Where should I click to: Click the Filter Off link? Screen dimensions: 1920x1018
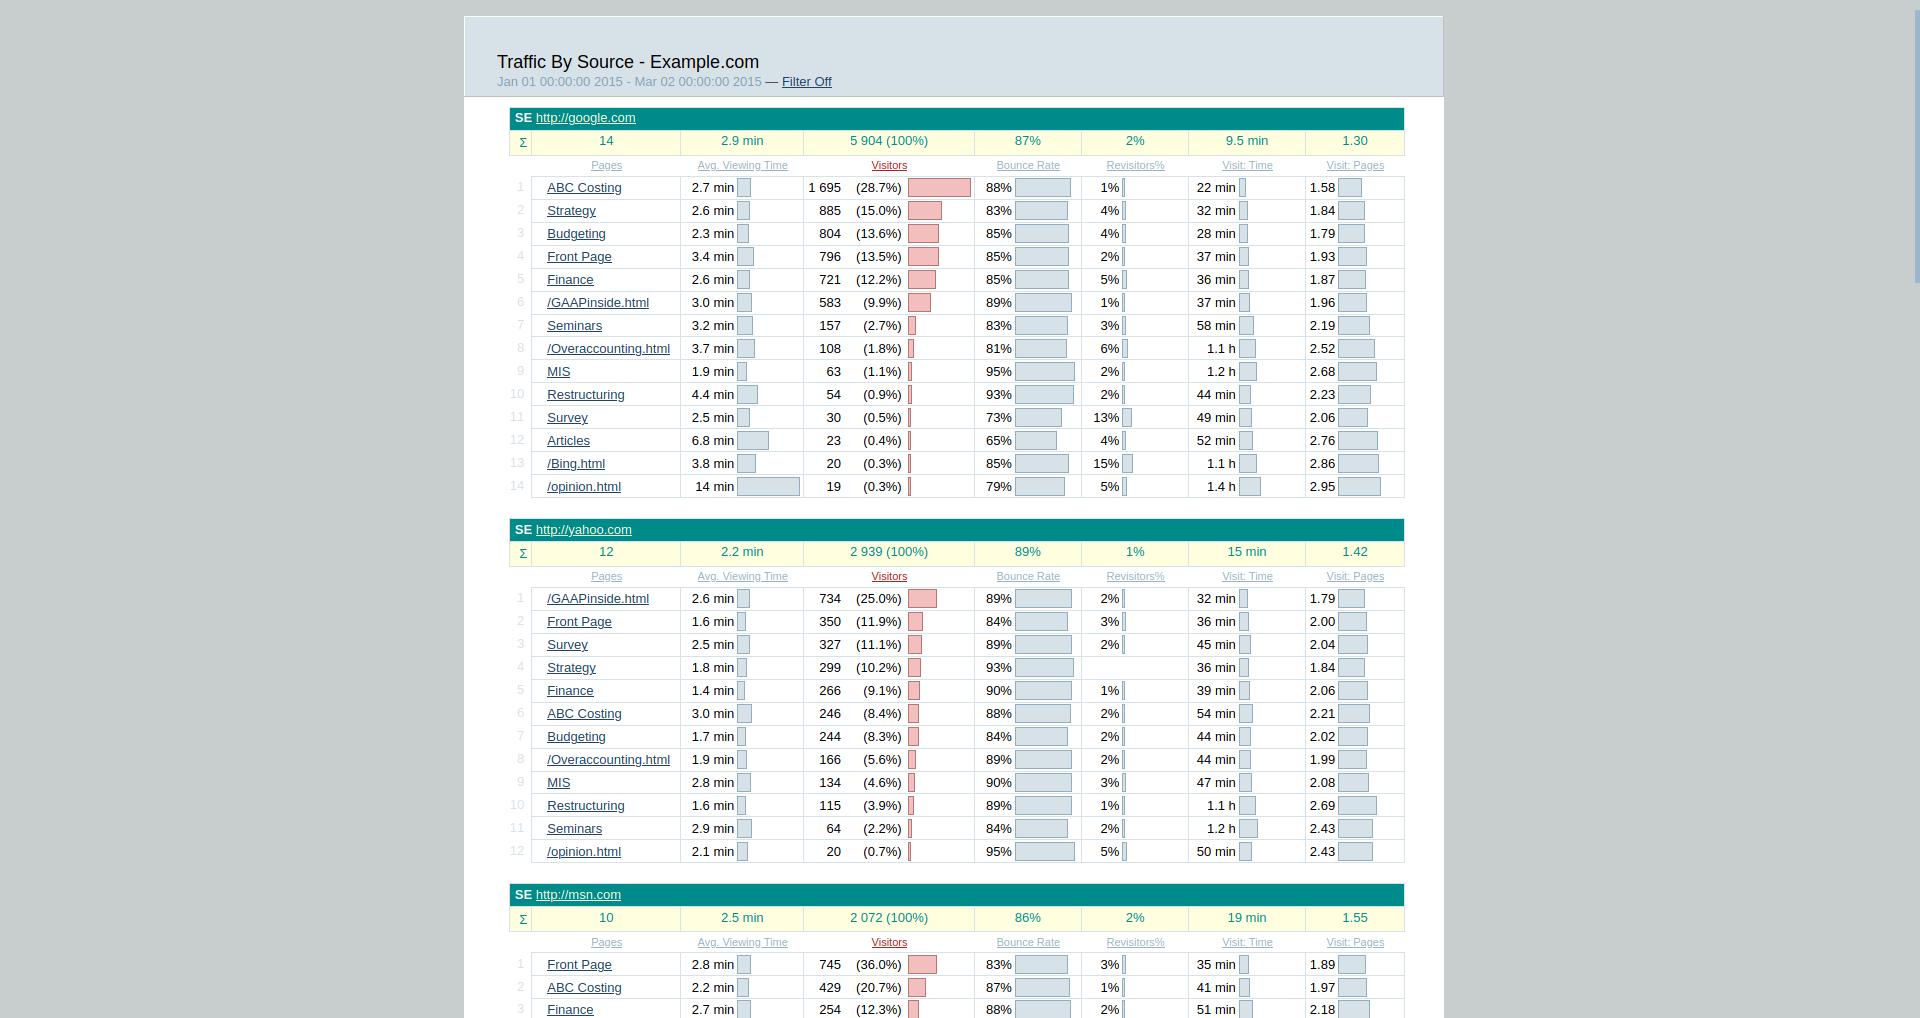pos(806,82)
